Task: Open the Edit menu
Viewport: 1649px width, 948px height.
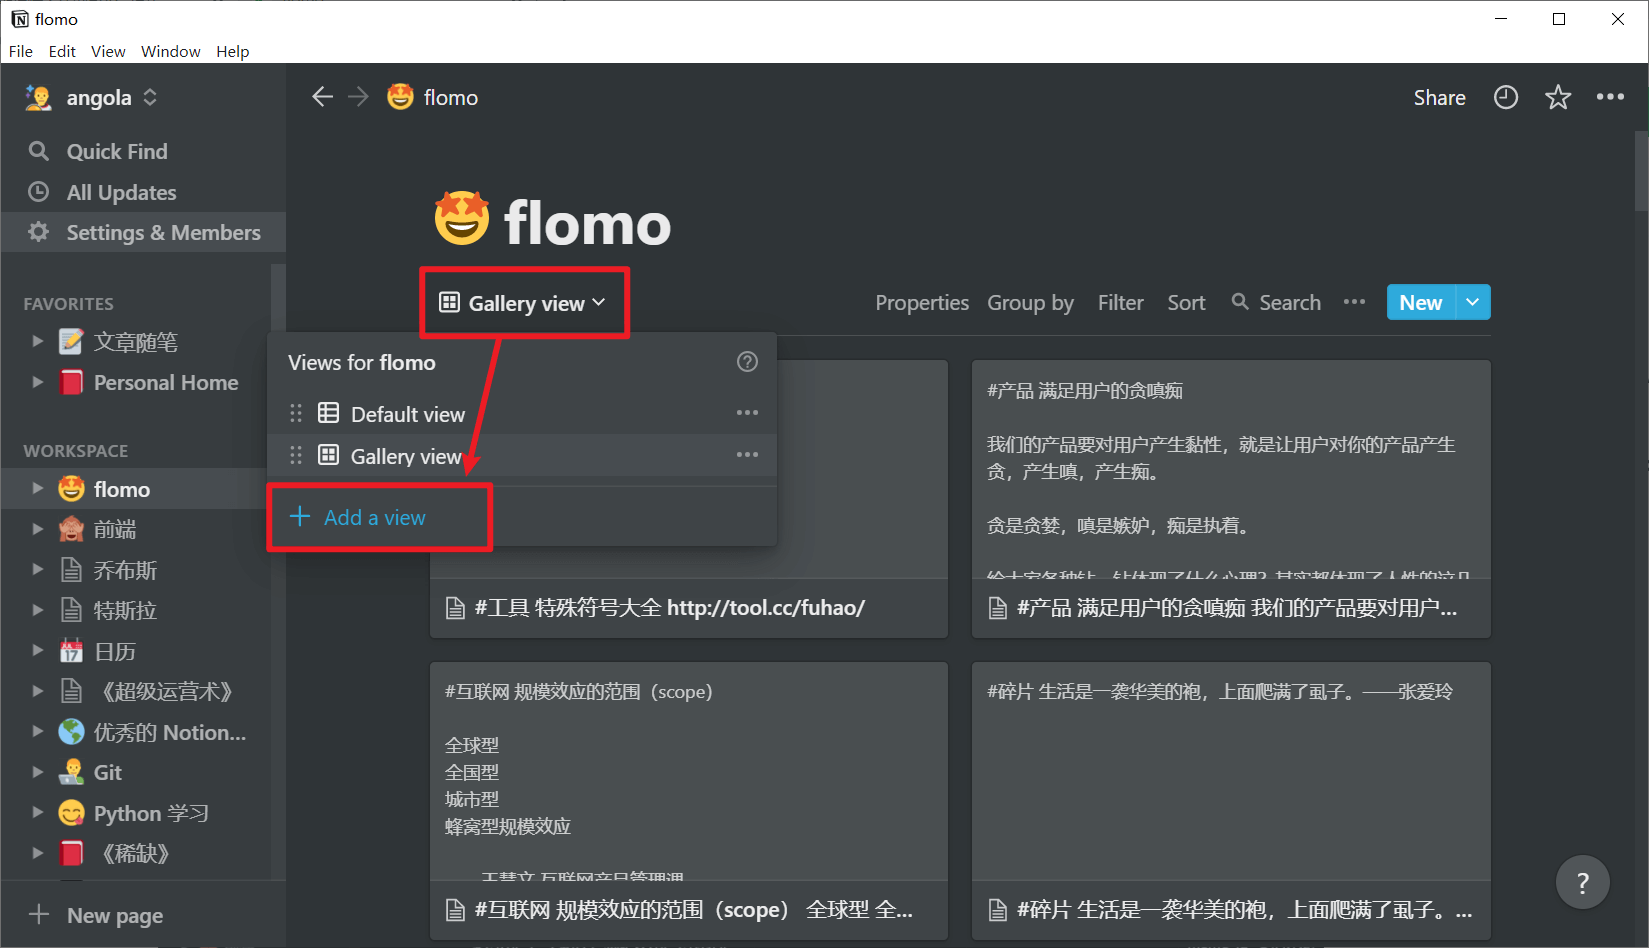Action: click(62, 51)
